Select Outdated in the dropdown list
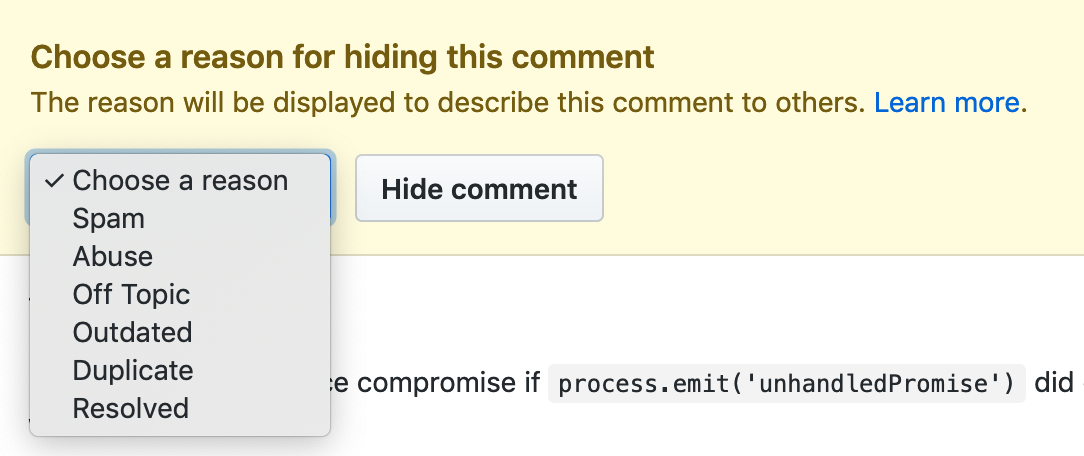Viewport: 1084px width, 456px height. pos(132,333)
